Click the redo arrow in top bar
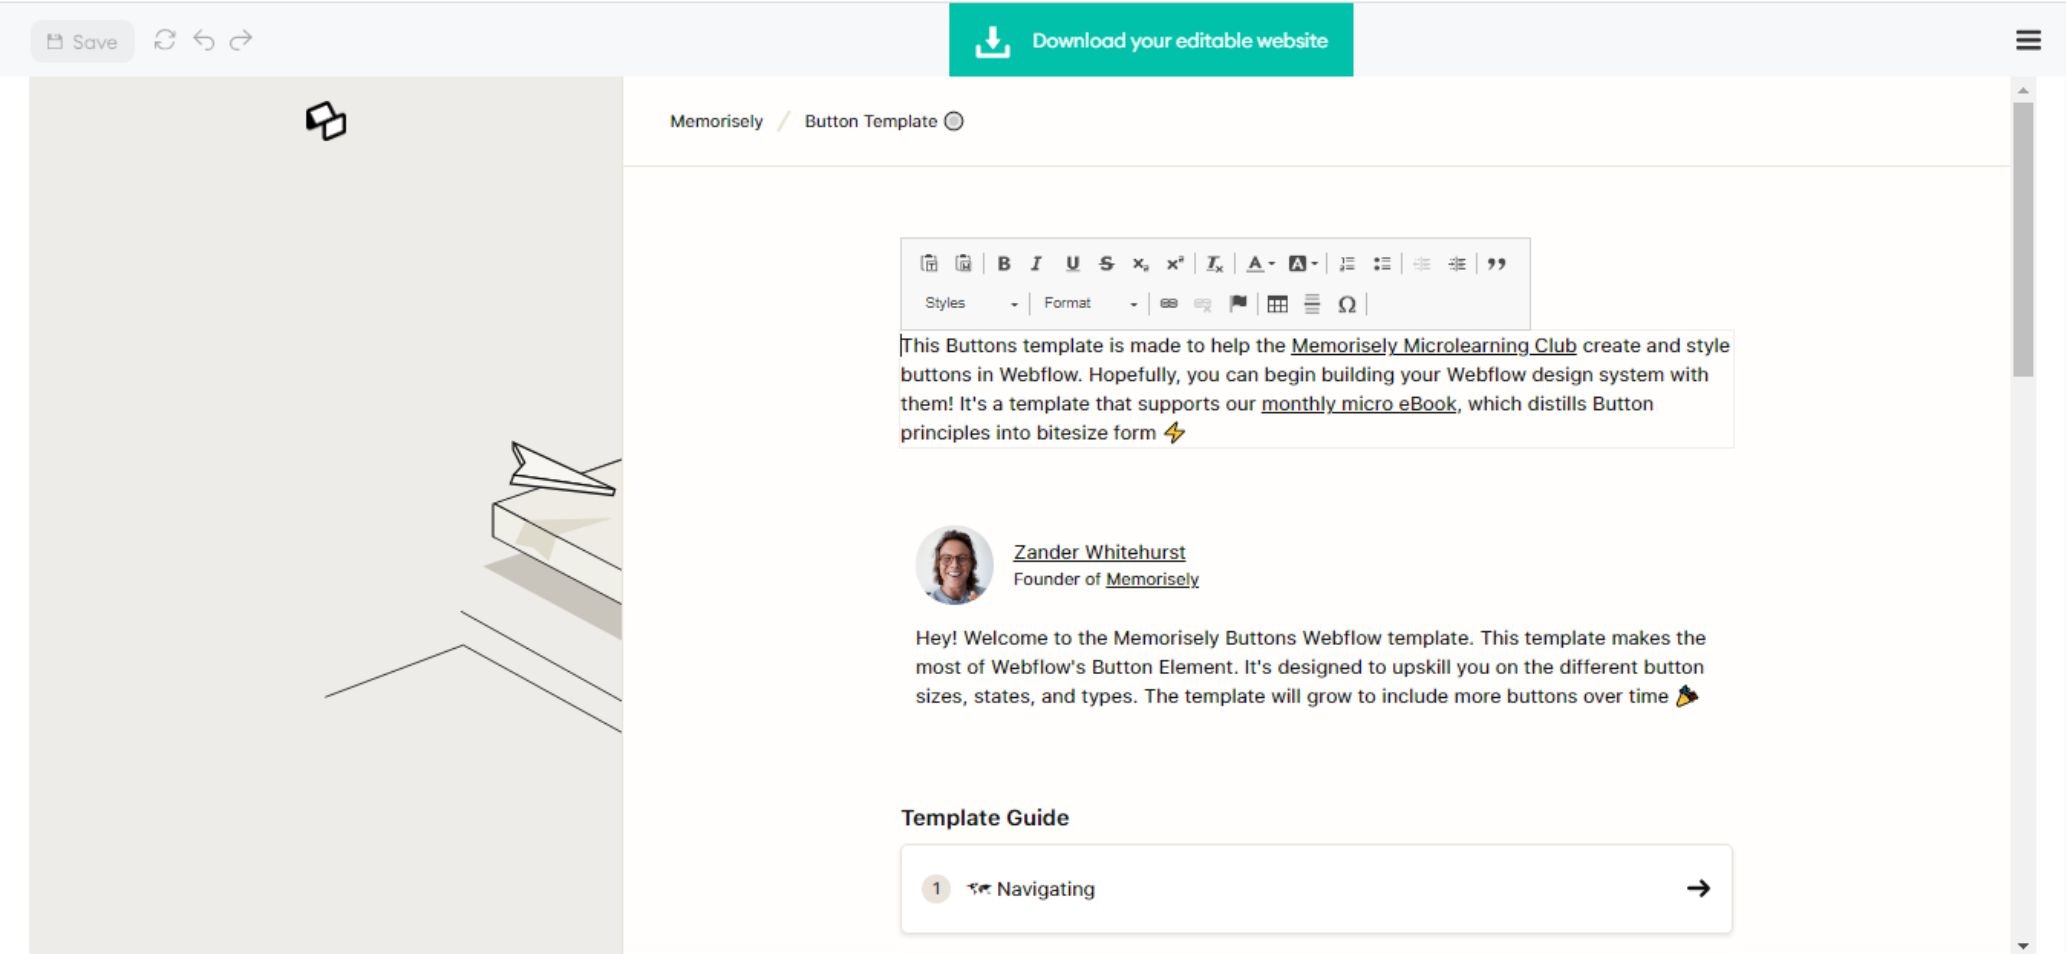The height and width of the screenshot is (954, 2066). pyautogui.click(x=241, y=40)
